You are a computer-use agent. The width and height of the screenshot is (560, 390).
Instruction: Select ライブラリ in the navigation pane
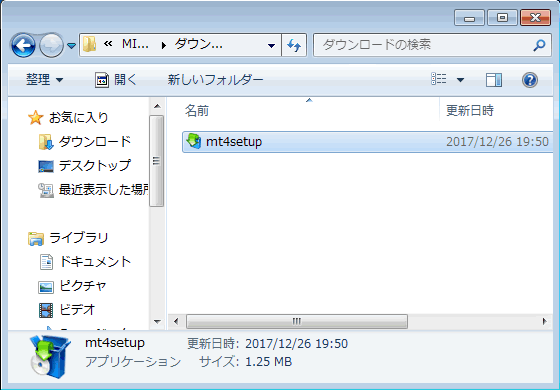[x=79, y=238]
